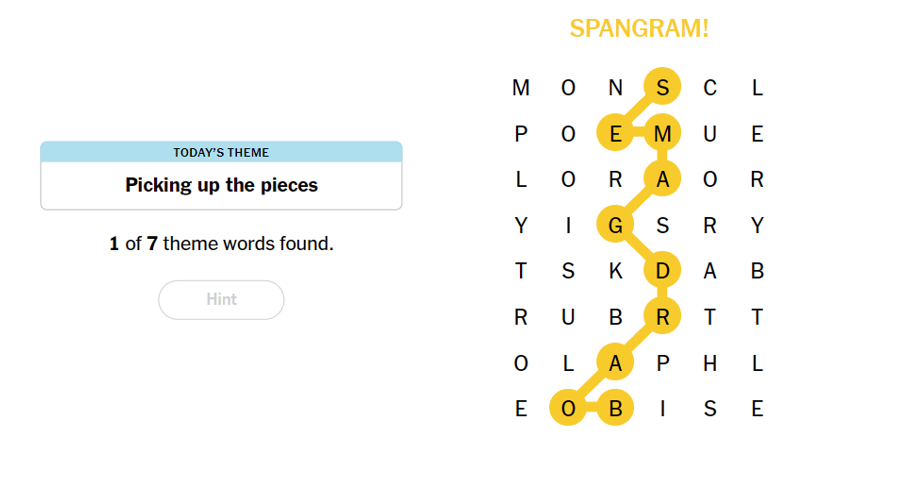Select the letter H tile

point(710,363)
